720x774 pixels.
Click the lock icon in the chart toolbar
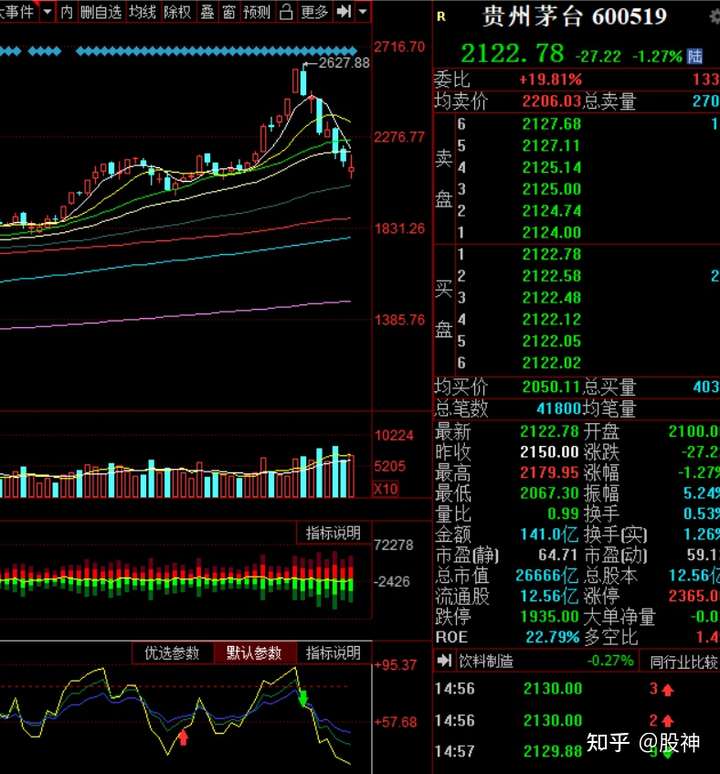(286, 11)
